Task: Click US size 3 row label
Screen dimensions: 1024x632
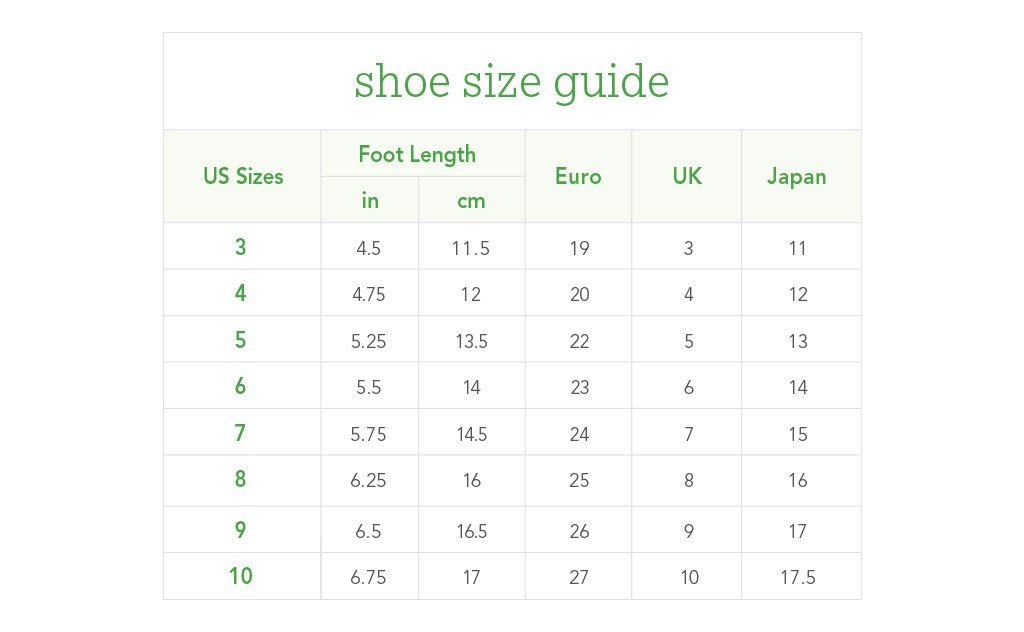Action: click(x=241, y=247)
